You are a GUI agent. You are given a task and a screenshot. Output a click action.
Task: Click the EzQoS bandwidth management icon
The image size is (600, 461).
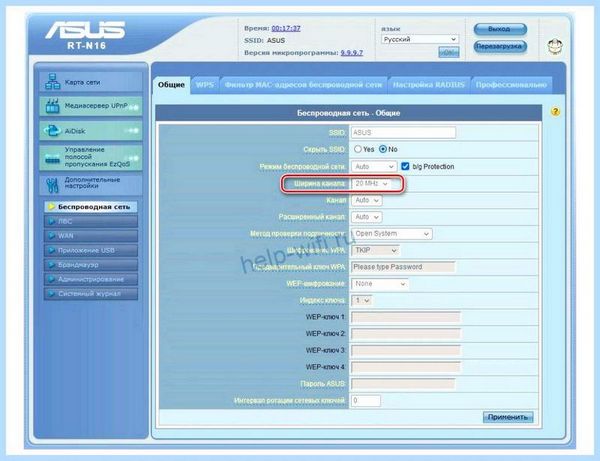click(x=52, y=158)
